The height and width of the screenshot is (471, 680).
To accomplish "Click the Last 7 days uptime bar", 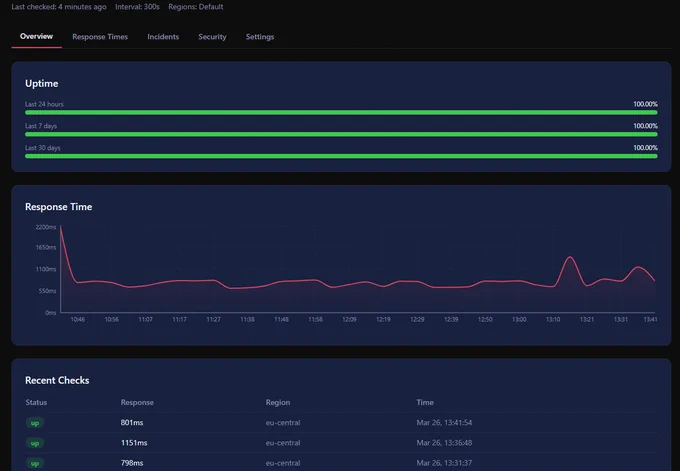I will point(341,134).
